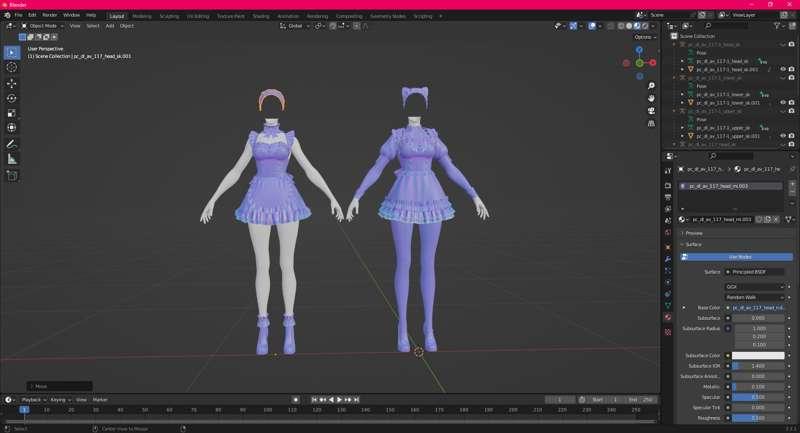The height and width of the screenshot is (433, 800).
Task: Click the viewport Options button
Action: click(644, 37)
